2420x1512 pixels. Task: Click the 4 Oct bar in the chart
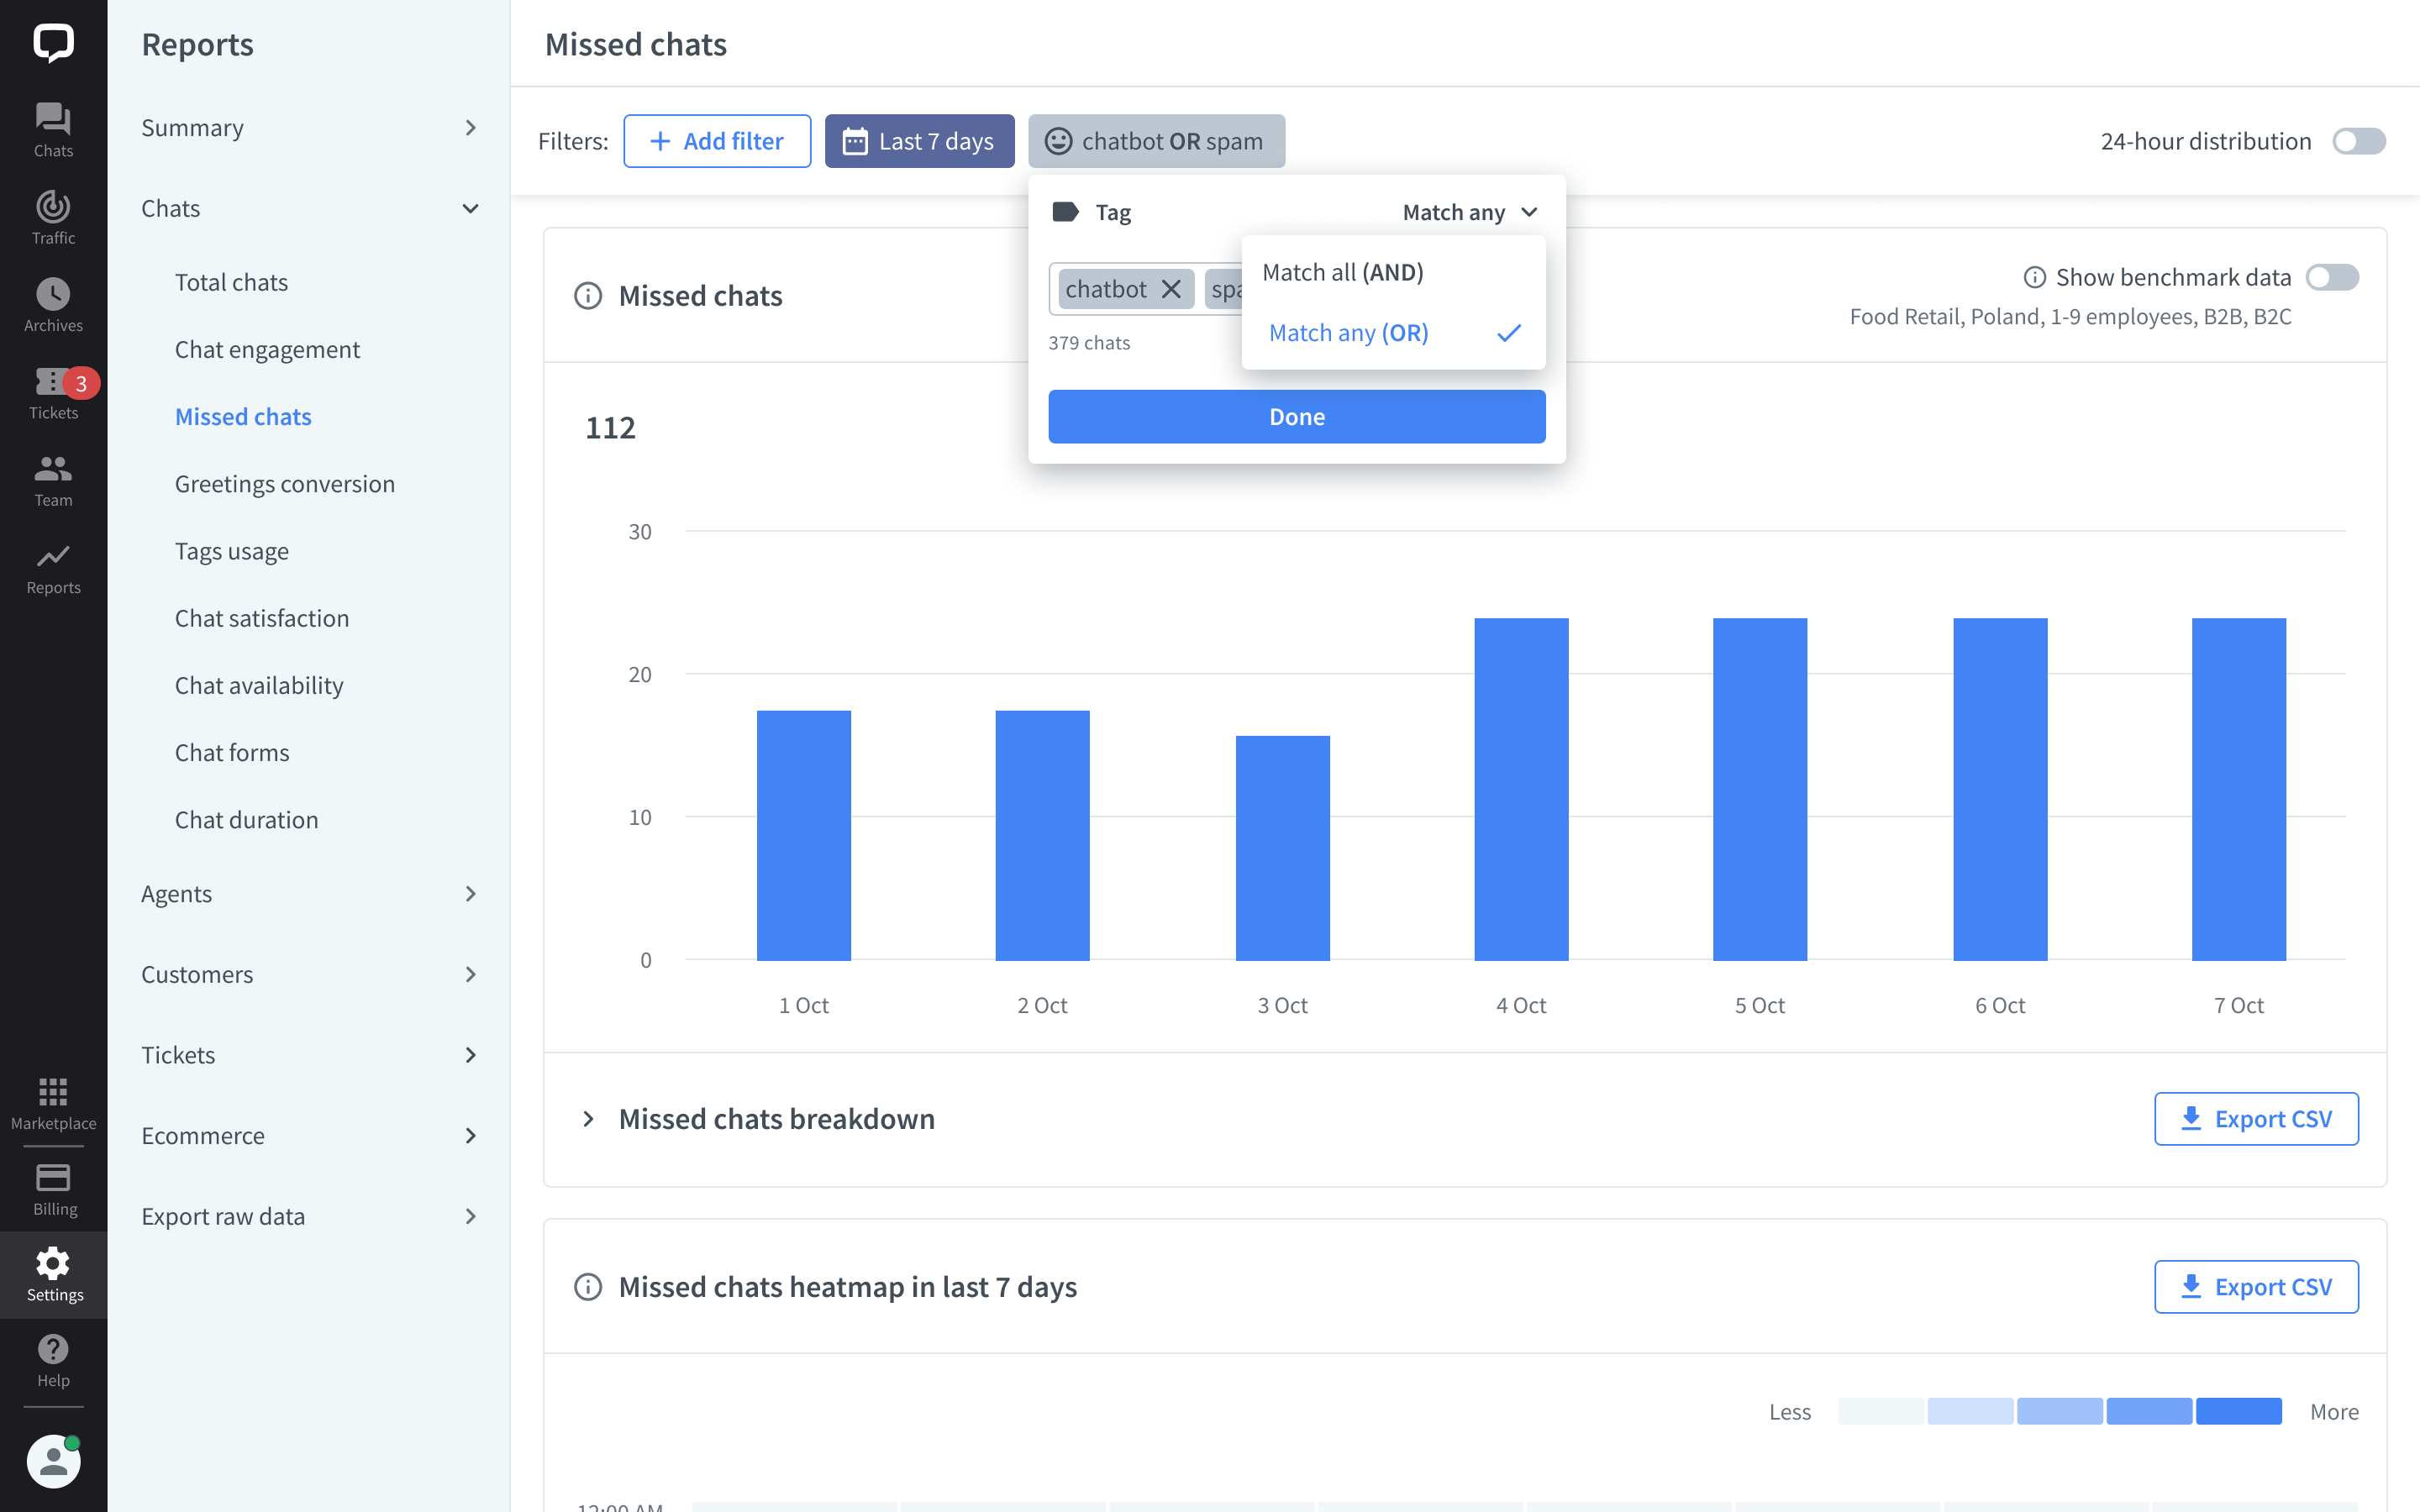click(1521, 789)
